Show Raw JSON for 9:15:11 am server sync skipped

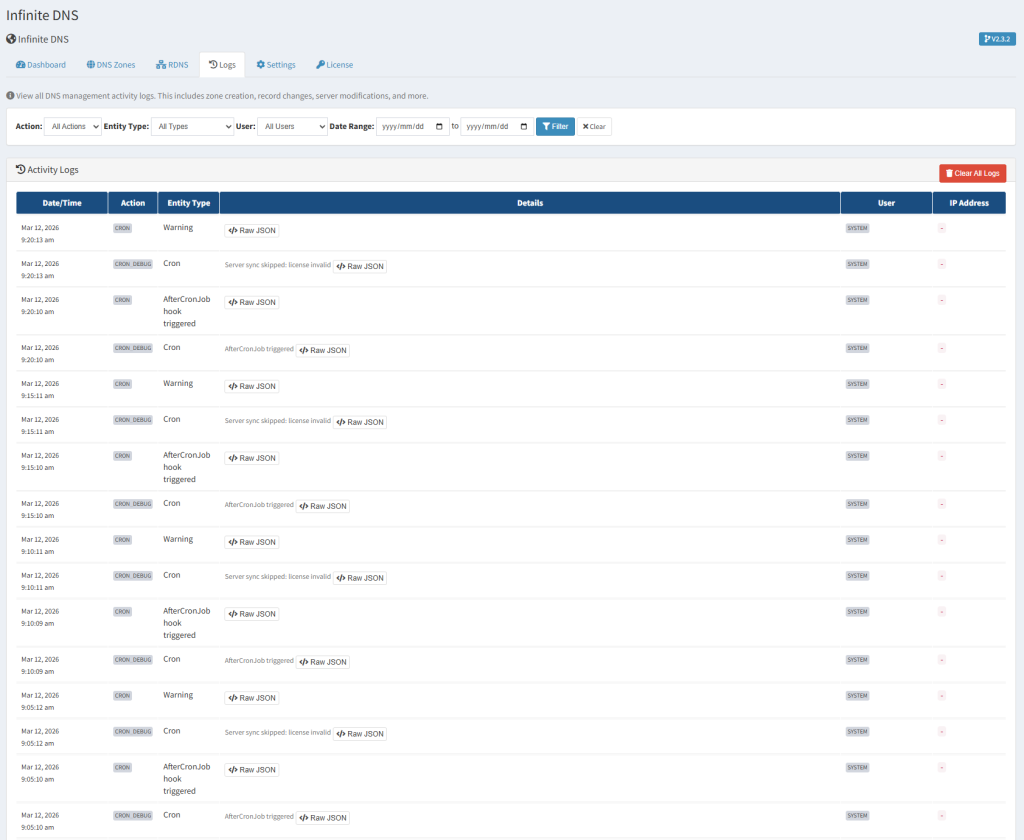pyautogui.click(x=360, y=422)
